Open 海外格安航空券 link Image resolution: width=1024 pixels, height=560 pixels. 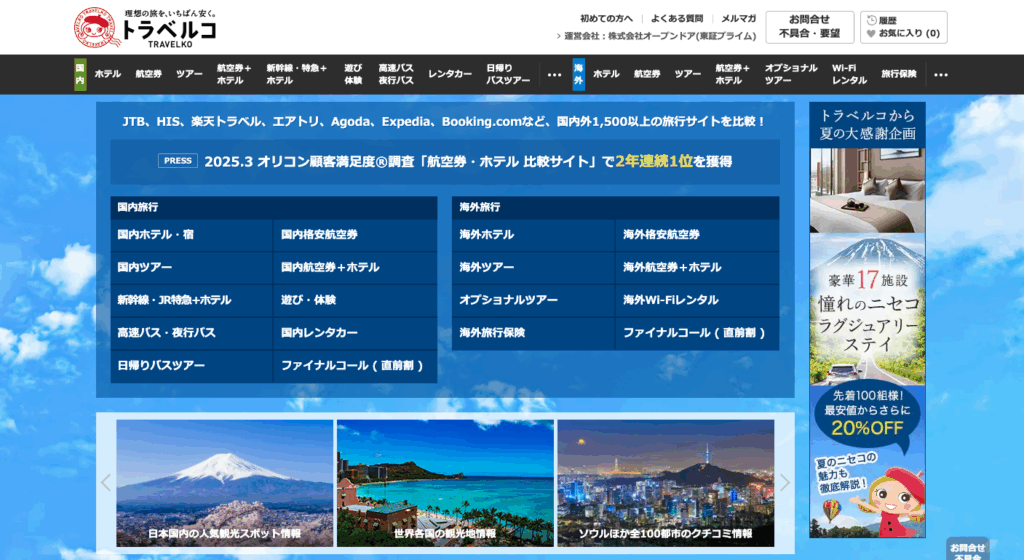click(697, 235)
